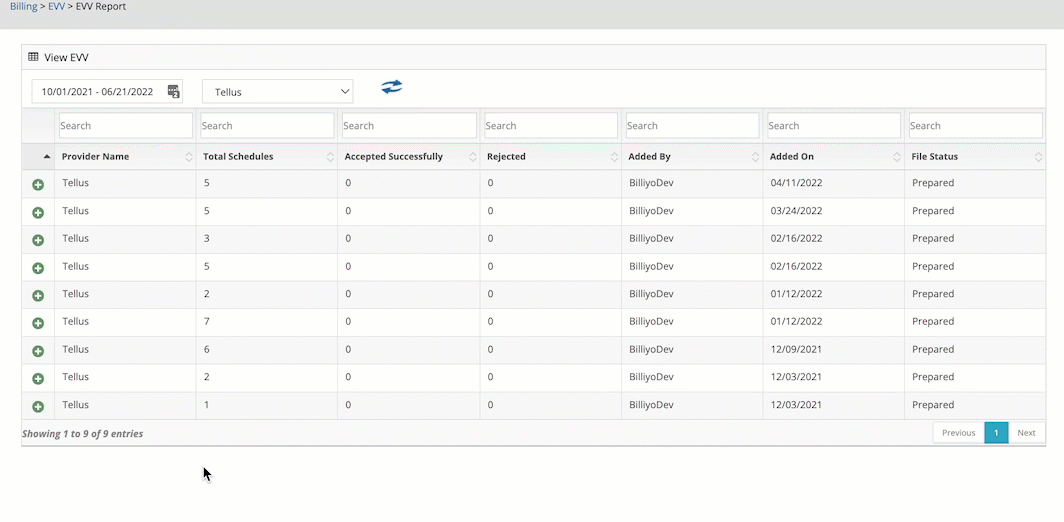Expand the Tellus row with 1 total schedule
1064x522 pixels.
point(38,407)
